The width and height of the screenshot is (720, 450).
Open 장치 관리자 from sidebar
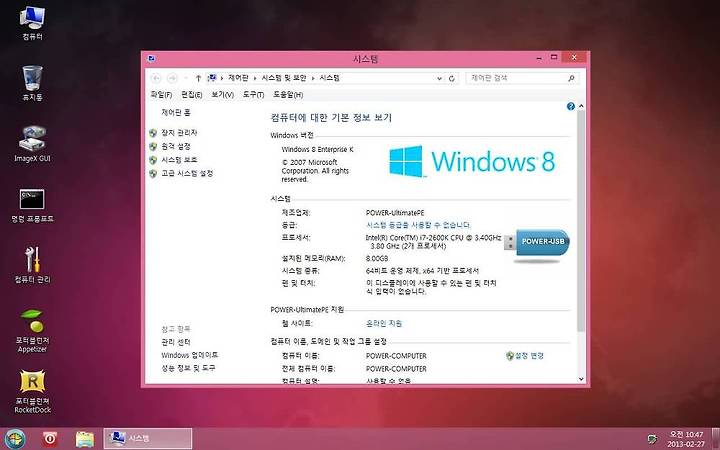(x=179, y=133)
